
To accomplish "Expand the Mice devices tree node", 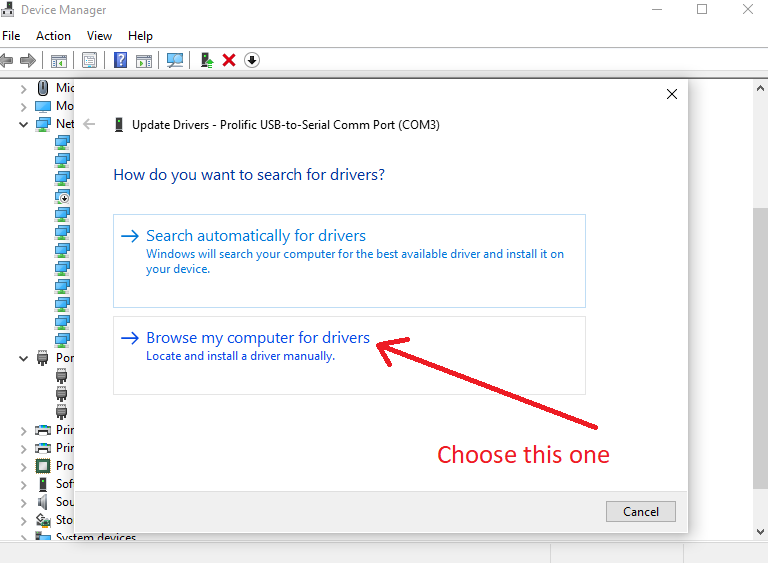I will (23, 88).
